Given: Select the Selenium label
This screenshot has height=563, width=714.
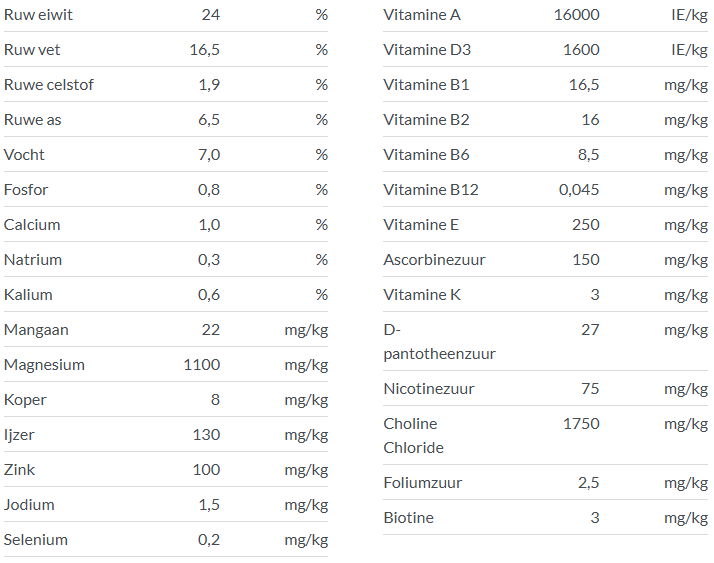Looking at the screenshot, I should pyautogui.click(x=36, y=540).
